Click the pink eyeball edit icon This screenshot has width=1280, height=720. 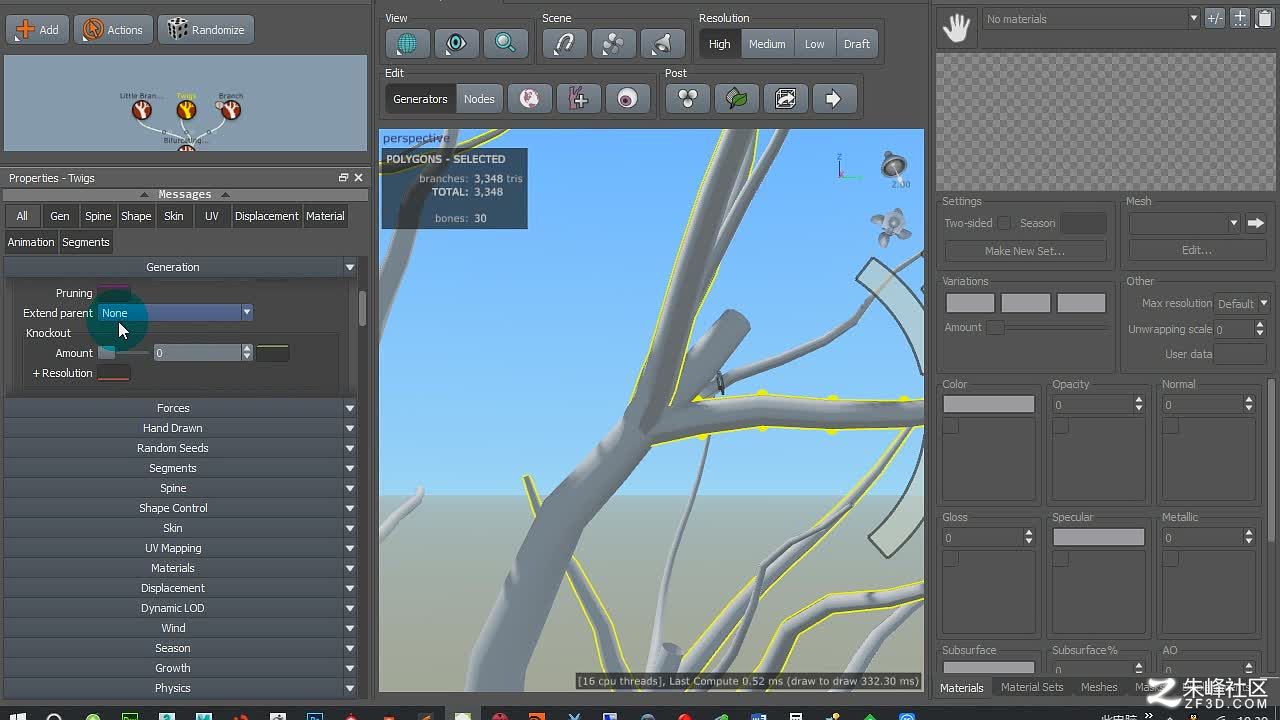627,99
